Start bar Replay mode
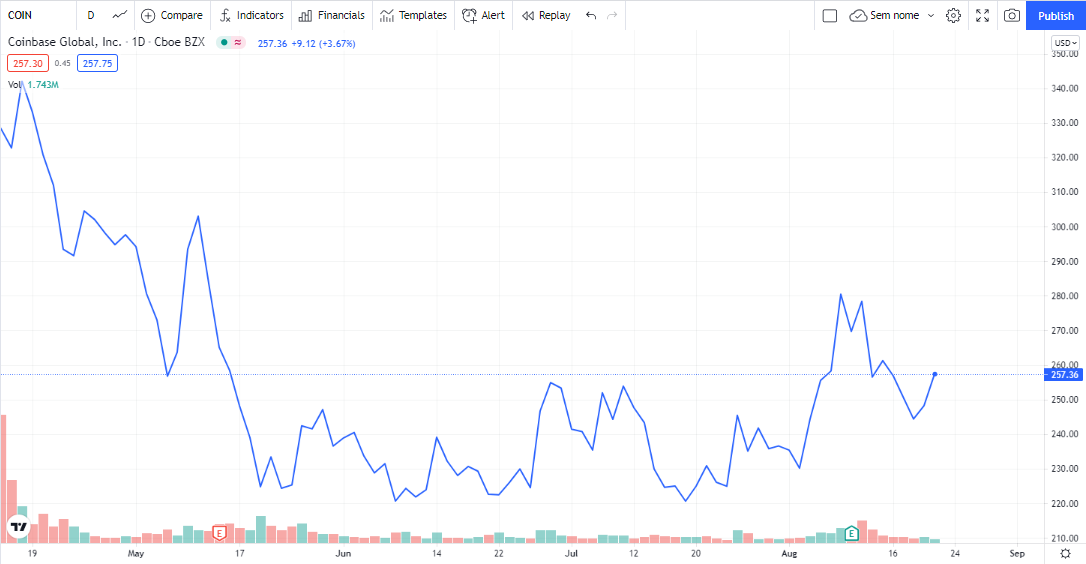The width and height of the screenshot is (1086, 564). pos(546,15)
